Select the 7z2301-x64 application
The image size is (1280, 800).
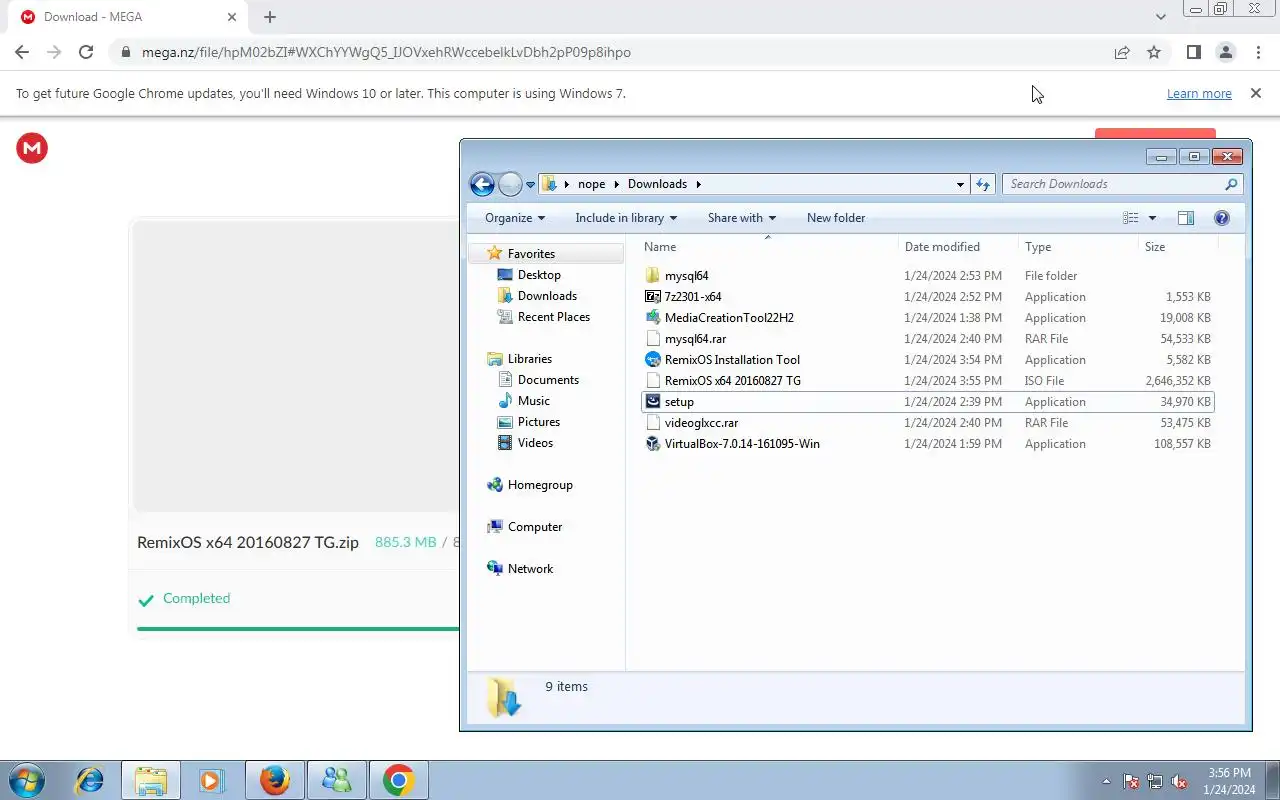pos(692,297)
